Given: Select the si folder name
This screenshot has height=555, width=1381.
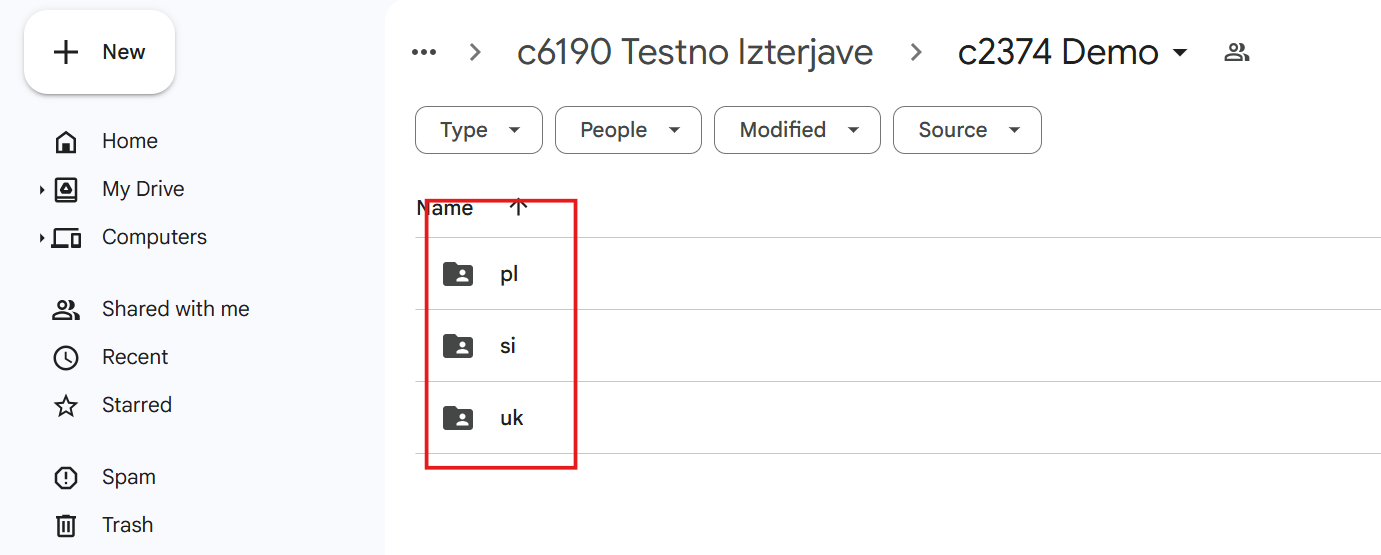Looking at the screenshot, I should pyautogui.click(x=508, y=345).
